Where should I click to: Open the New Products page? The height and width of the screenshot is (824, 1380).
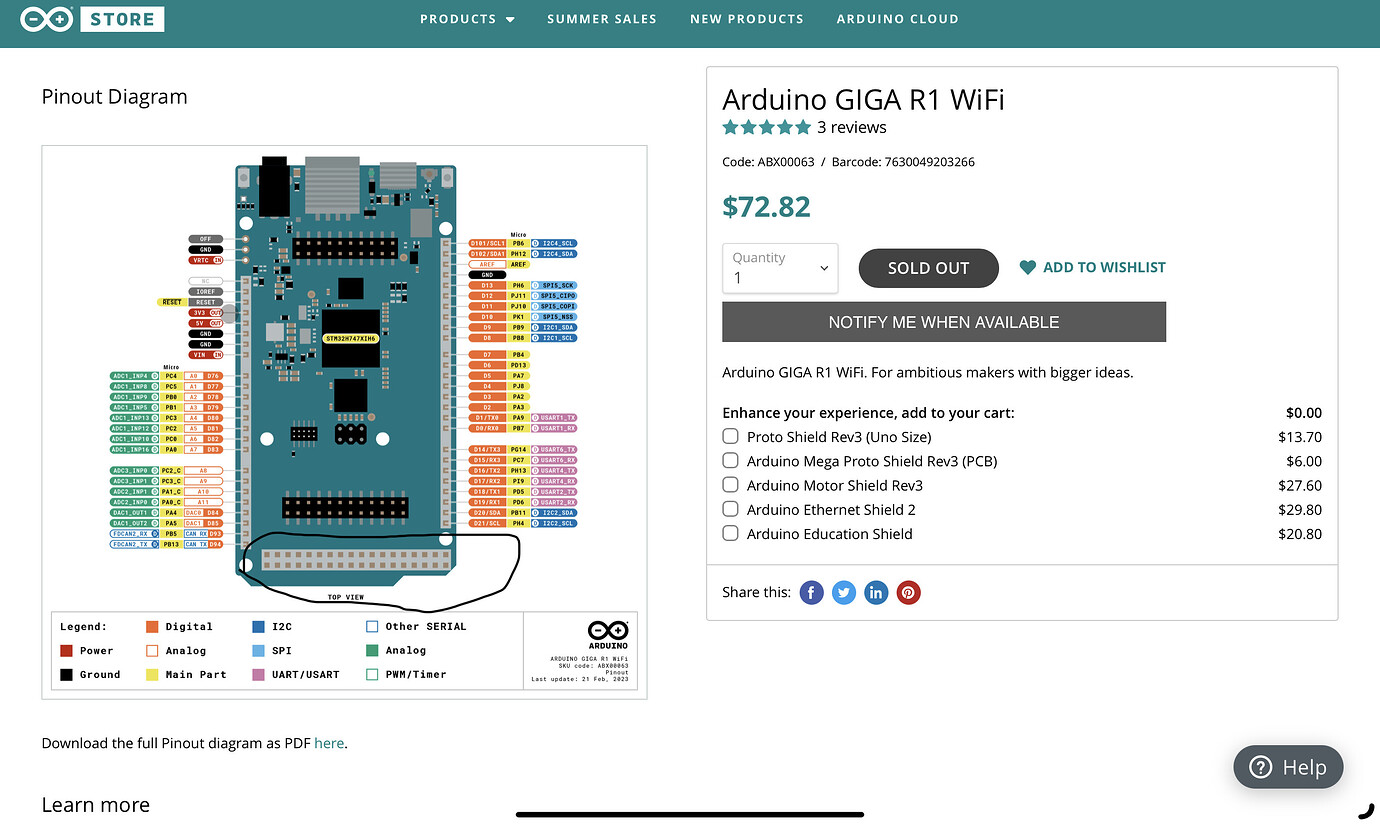pos(747,18)
